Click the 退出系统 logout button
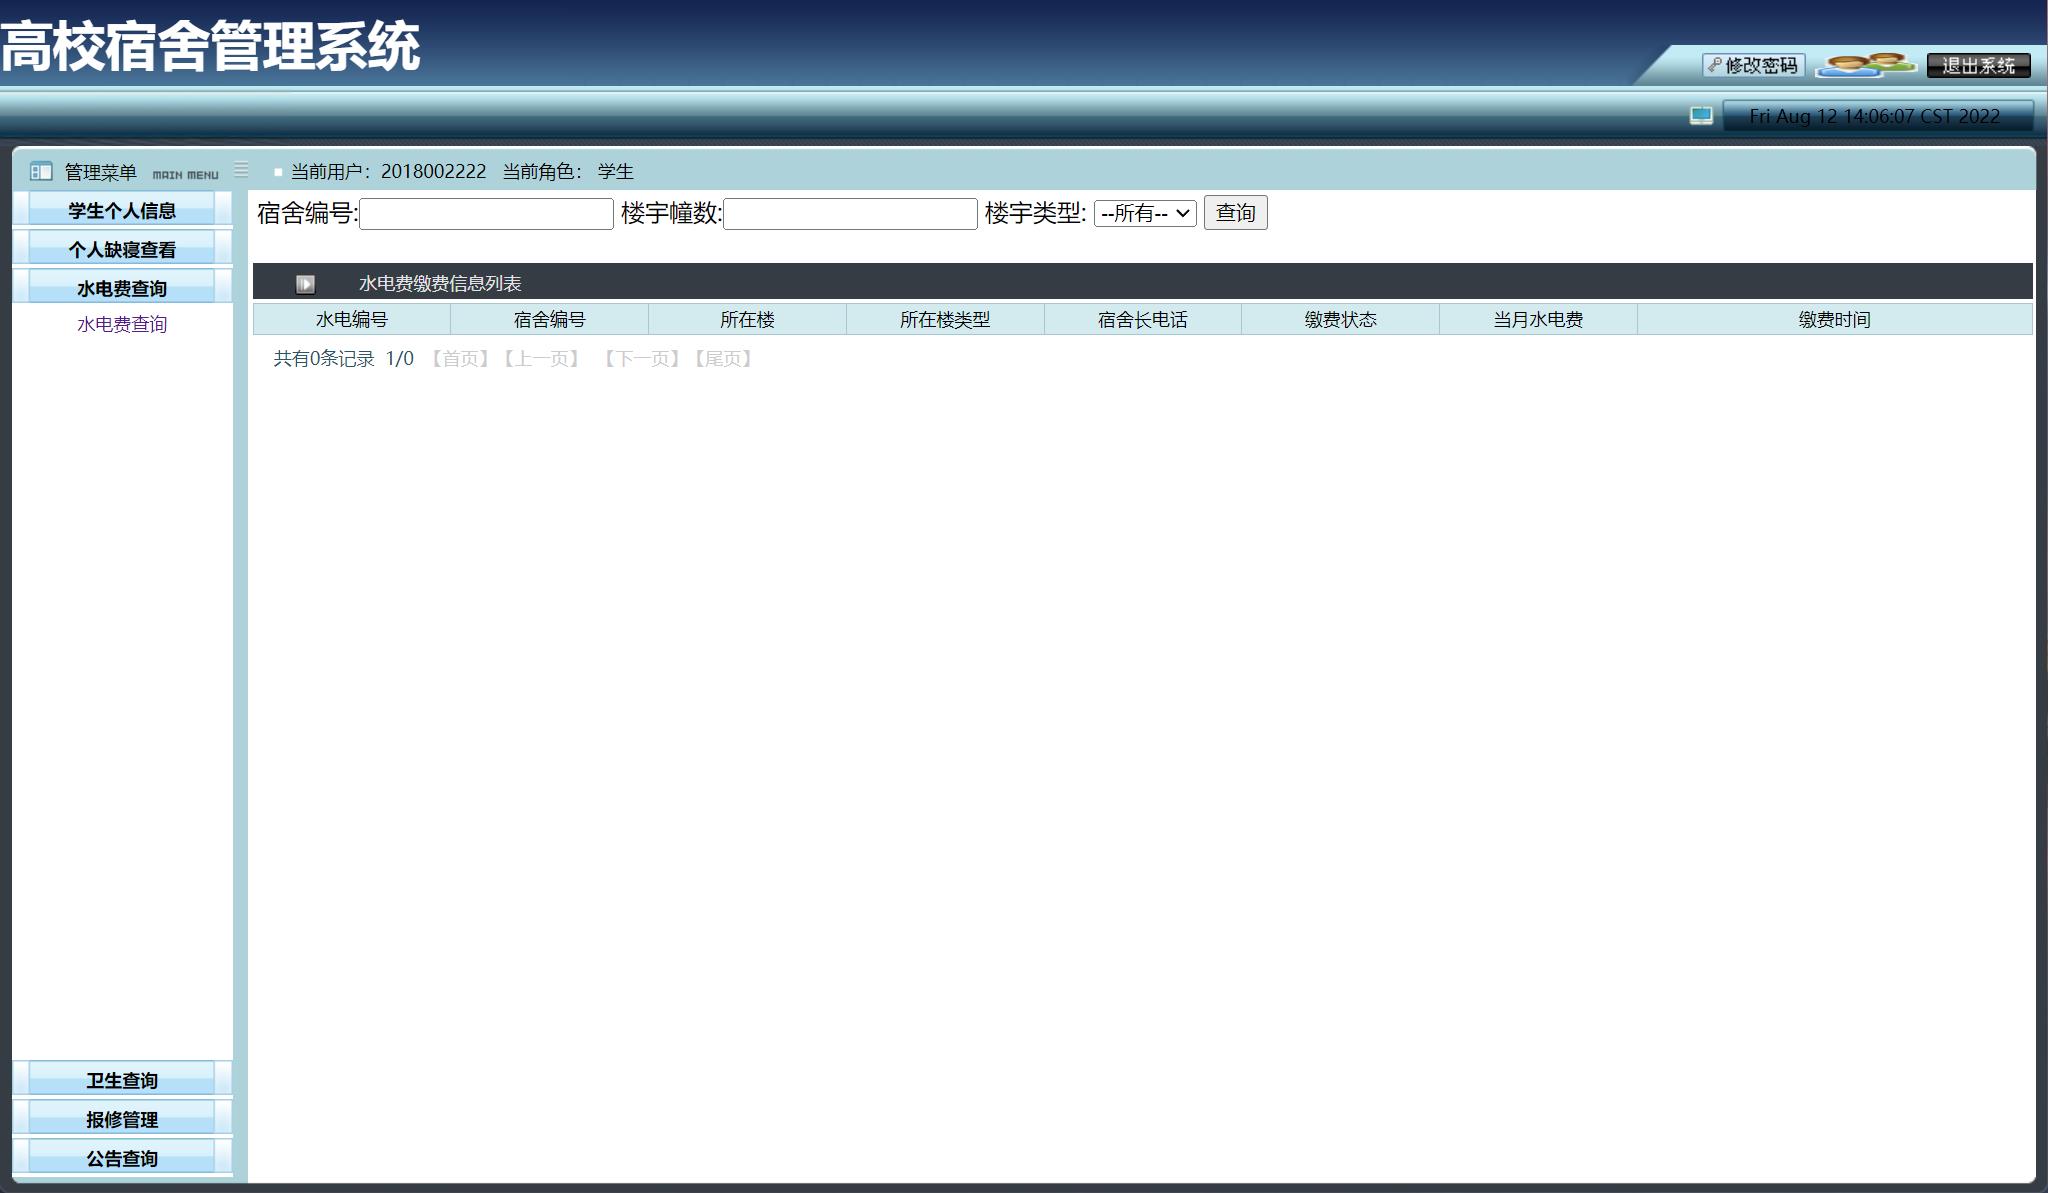2048x1193 pixels. click(1980, 66)
